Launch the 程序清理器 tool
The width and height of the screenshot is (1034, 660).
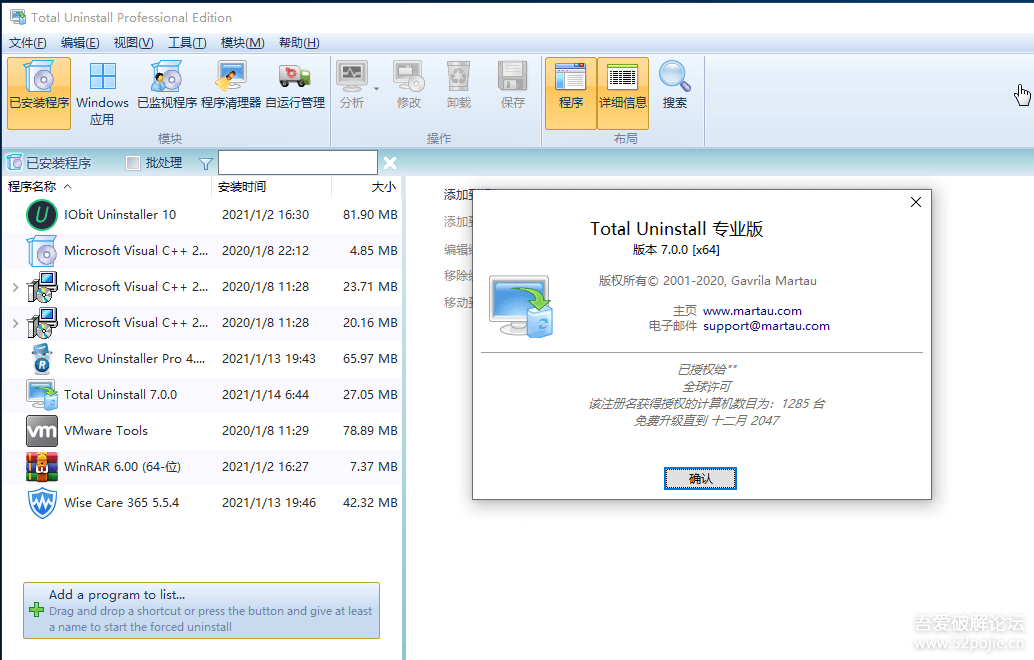231,85
